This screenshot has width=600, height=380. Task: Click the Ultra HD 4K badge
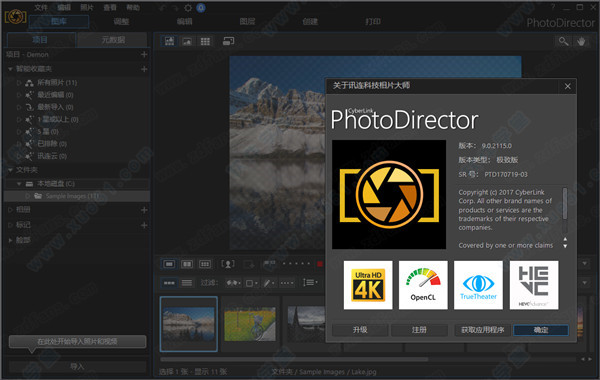368,285
